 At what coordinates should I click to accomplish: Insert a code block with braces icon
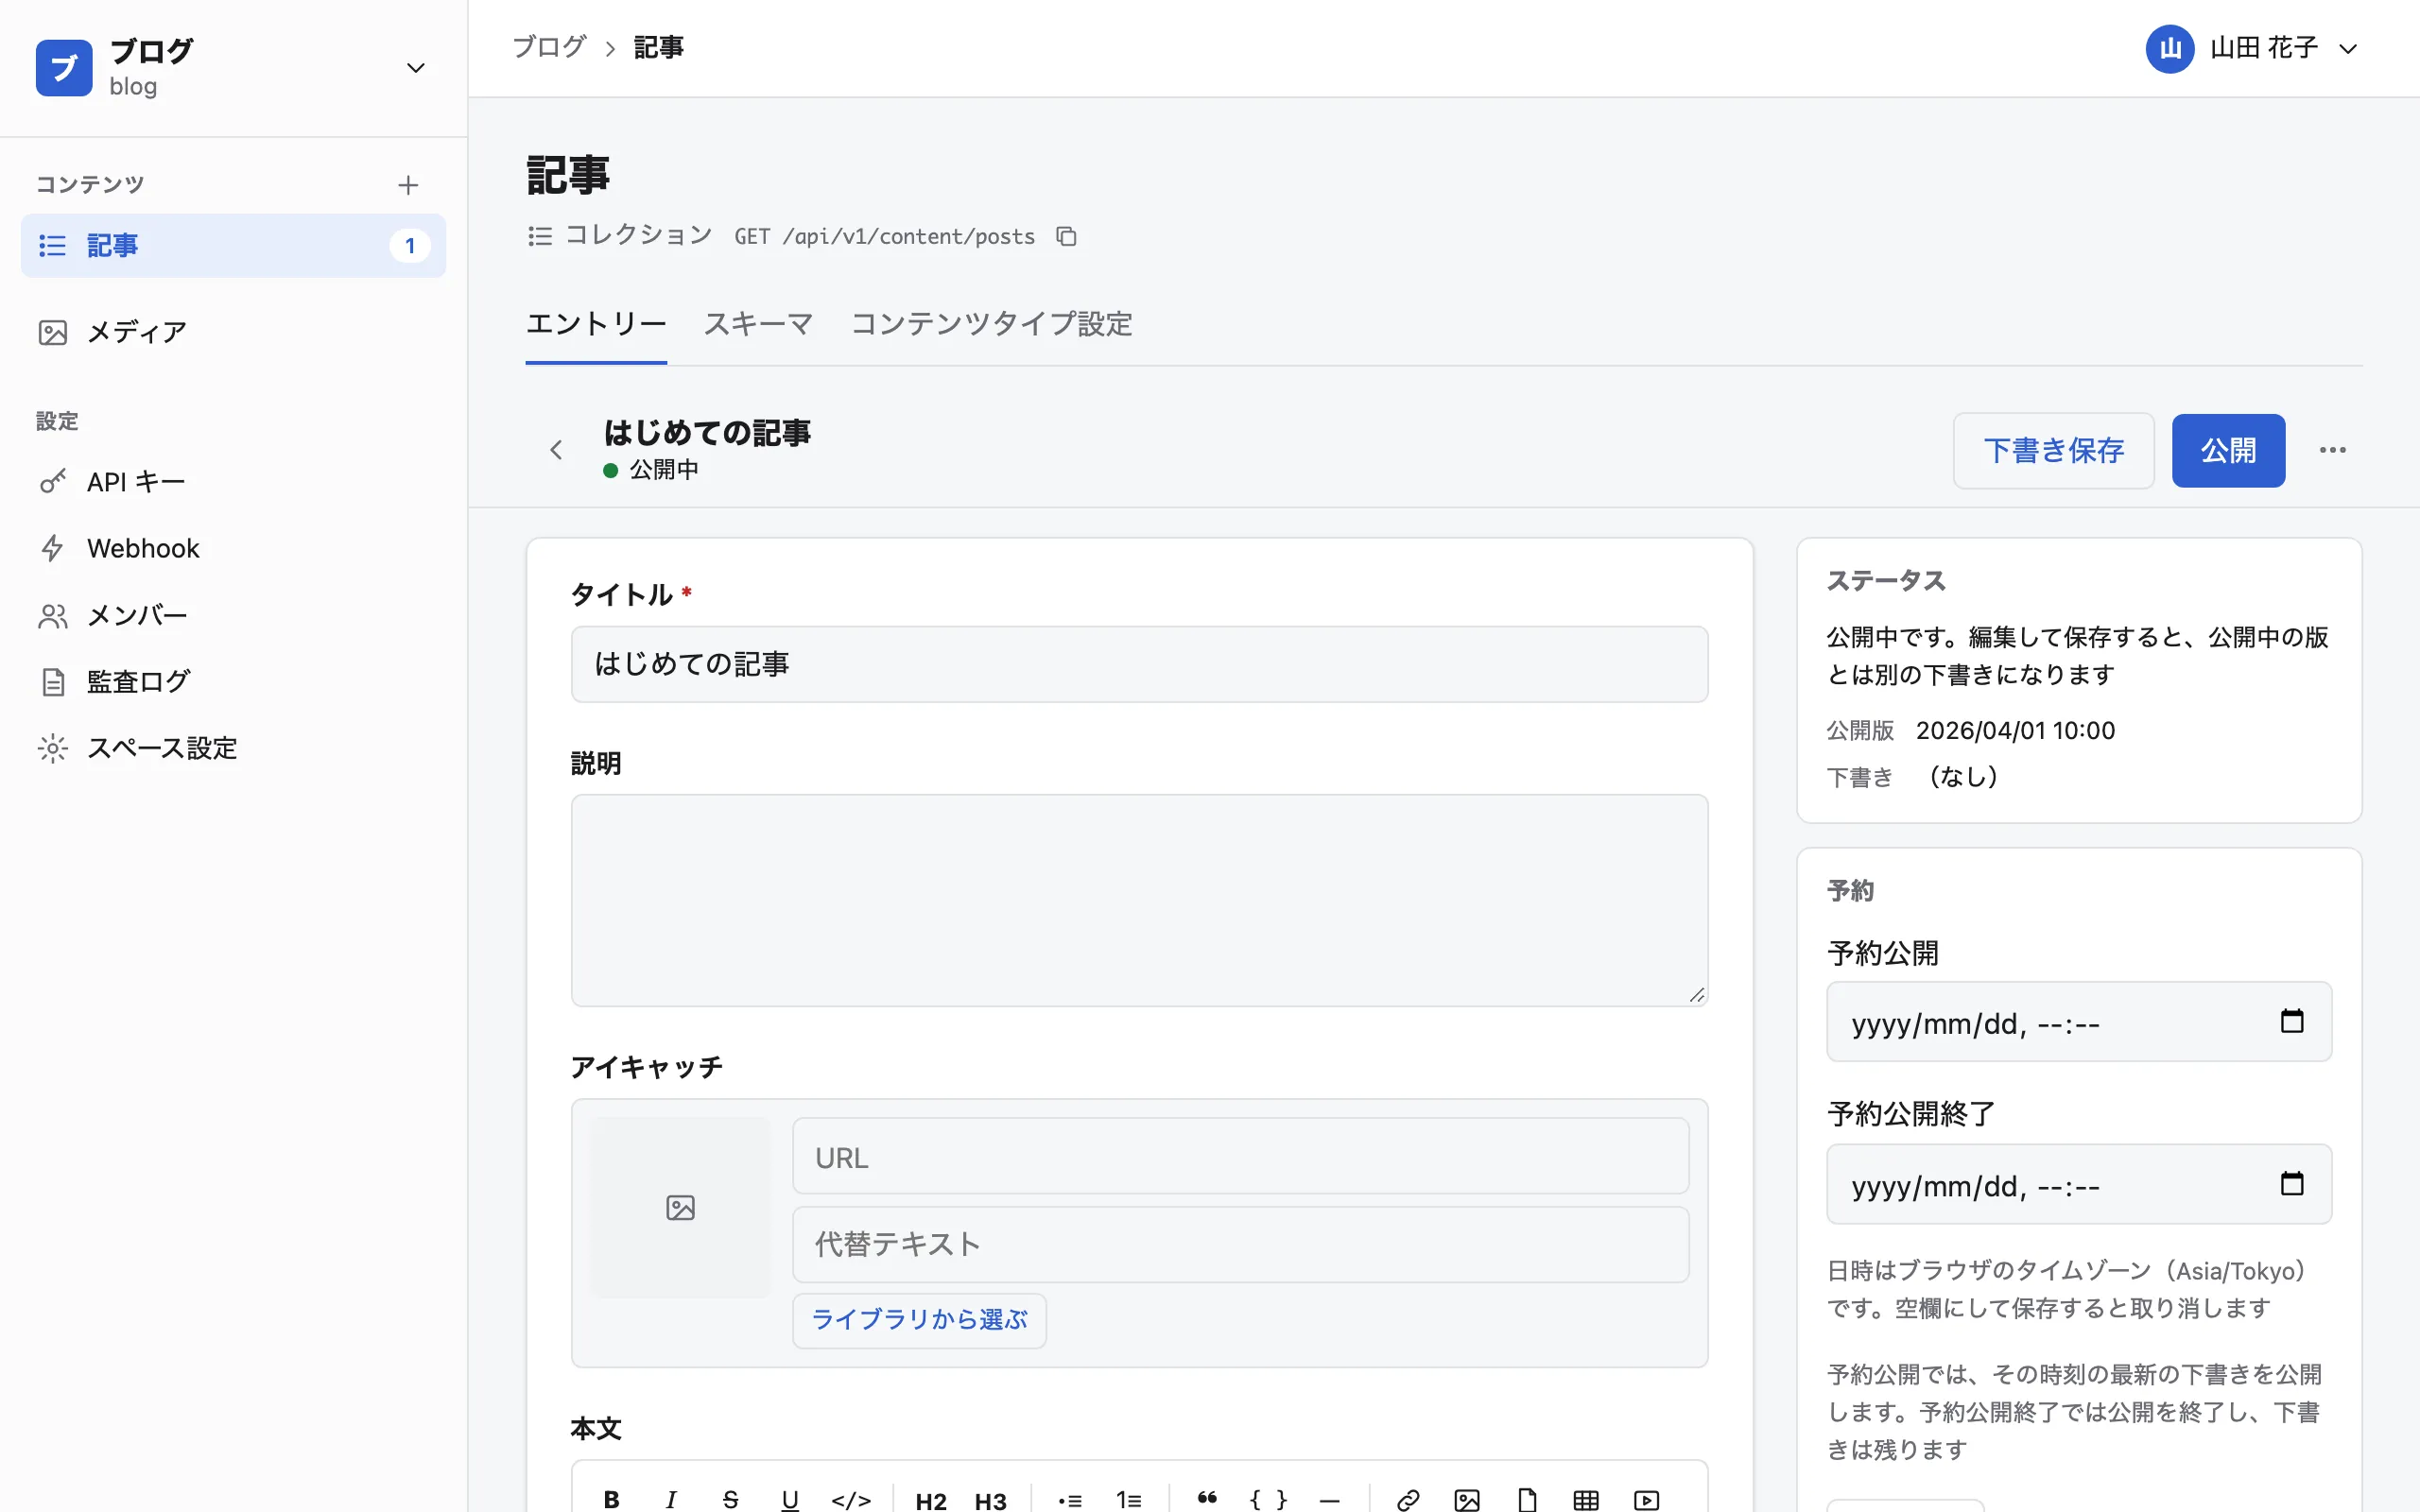[1268, 1499]
